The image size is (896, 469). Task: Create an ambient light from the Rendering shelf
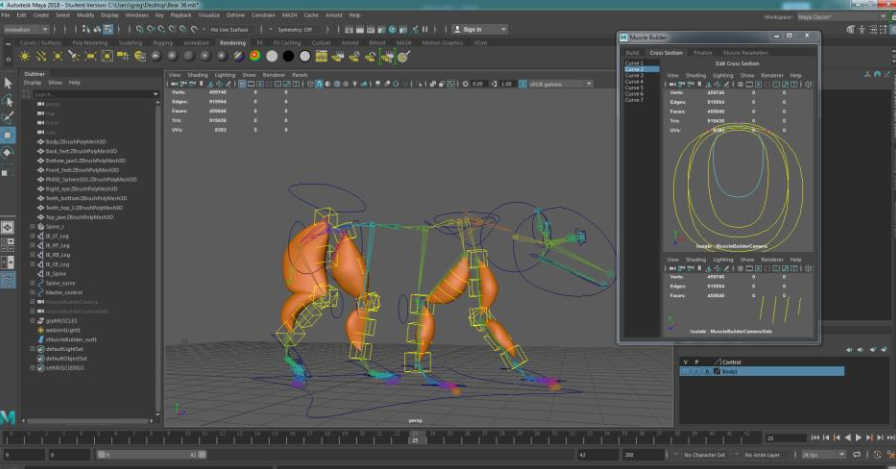coord(25,56)
